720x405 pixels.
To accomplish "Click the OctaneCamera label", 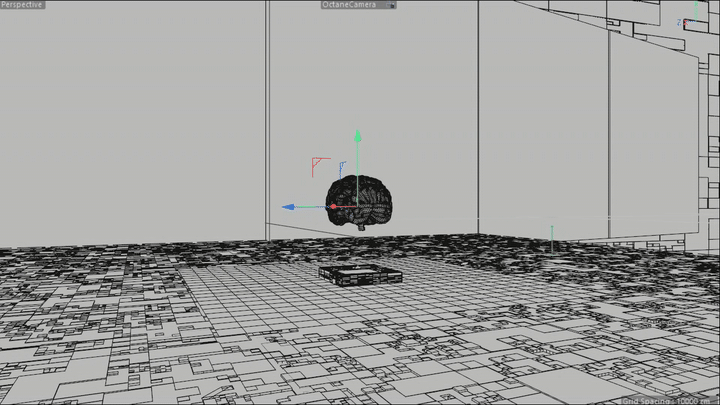I will (x=349, y=5).
